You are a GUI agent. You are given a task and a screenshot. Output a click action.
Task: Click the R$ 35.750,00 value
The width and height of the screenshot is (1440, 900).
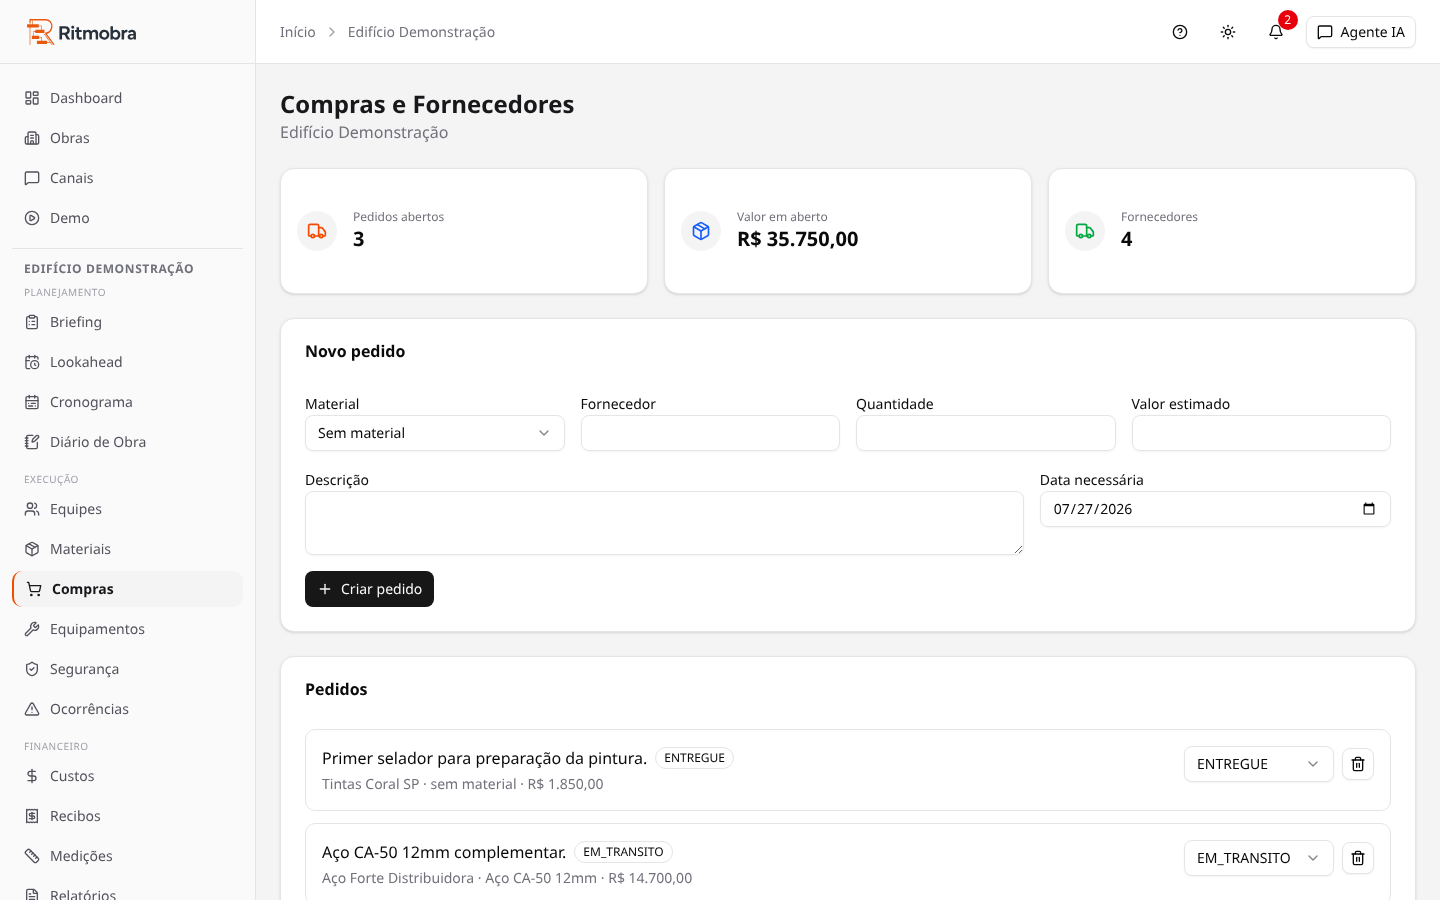click(x=797, y=239)
